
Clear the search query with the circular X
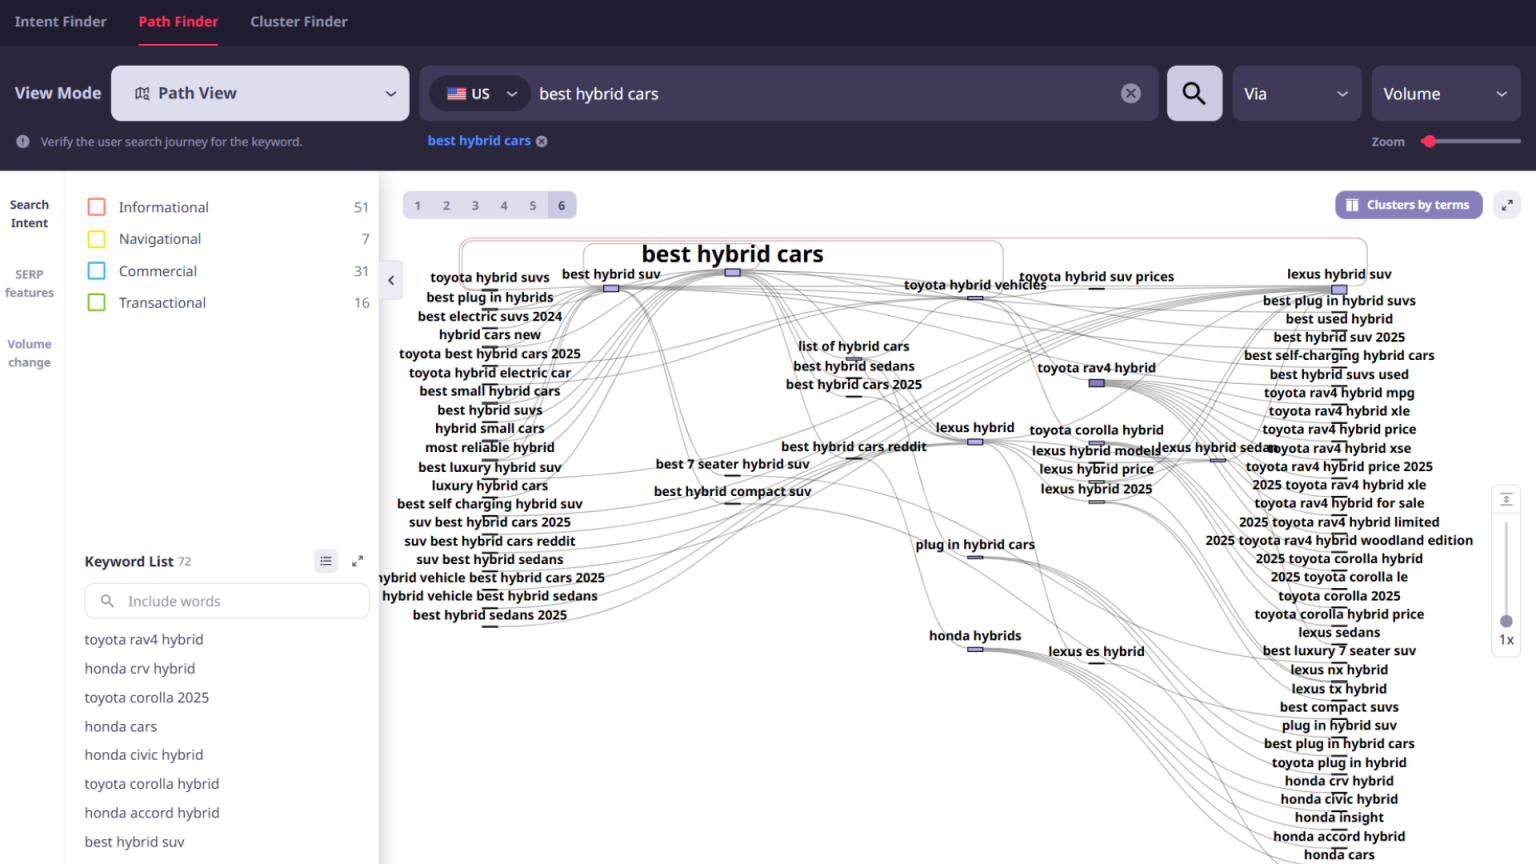point(1131,93)
